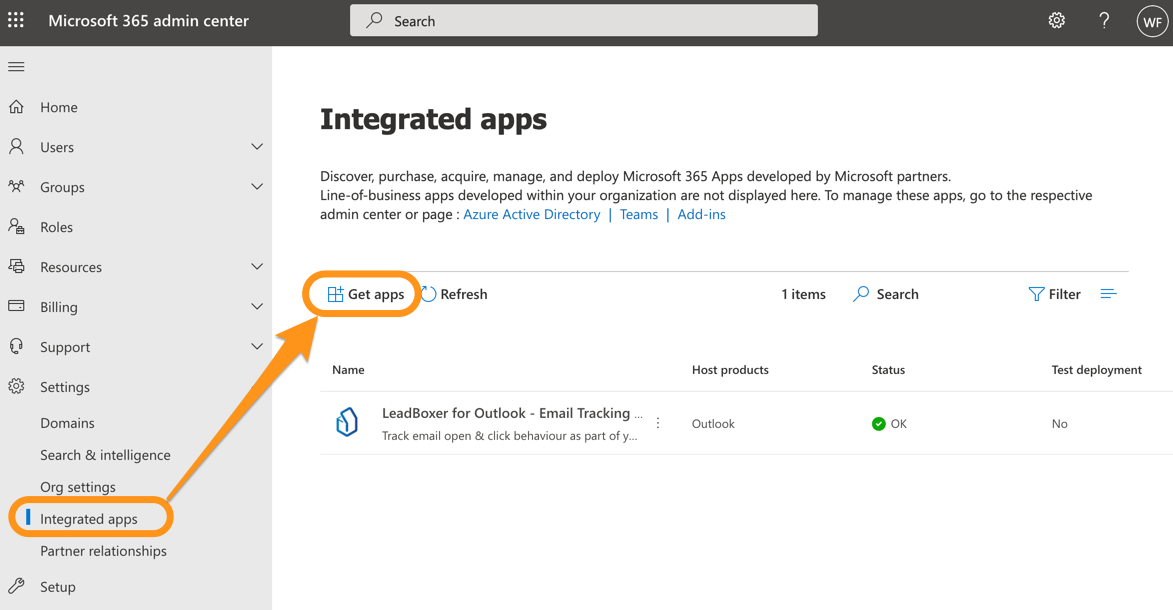The height and width of the screenshot is (610, 1173).
Task: Open LeadBoxer row more actions ellipsis
Action: pos(658,423)
